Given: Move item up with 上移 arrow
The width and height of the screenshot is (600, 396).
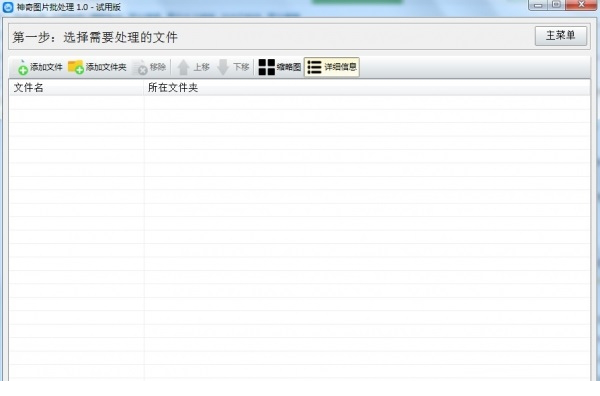Looking at the screenshot, I should (183, 67).
